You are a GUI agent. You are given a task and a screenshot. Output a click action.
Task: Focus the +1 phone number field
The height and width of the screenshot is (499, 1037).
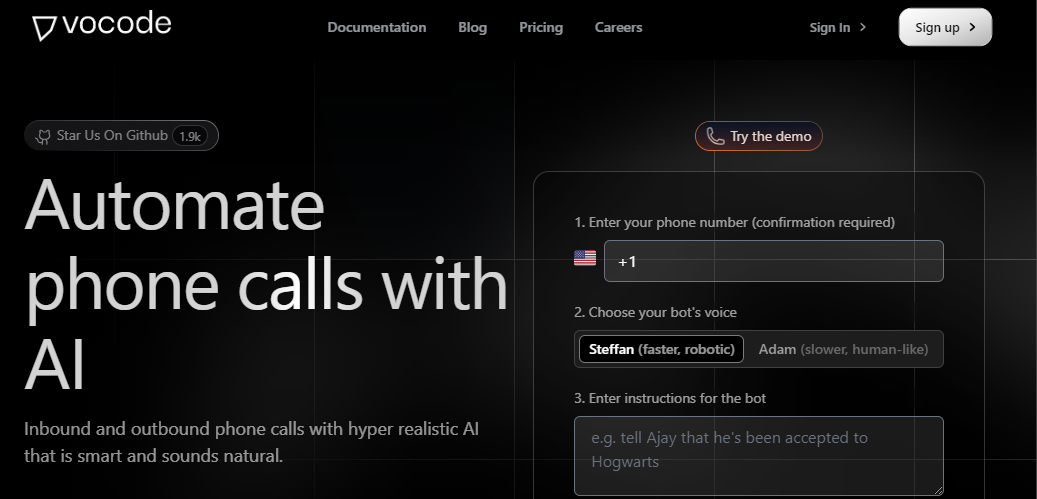(773, 261)
